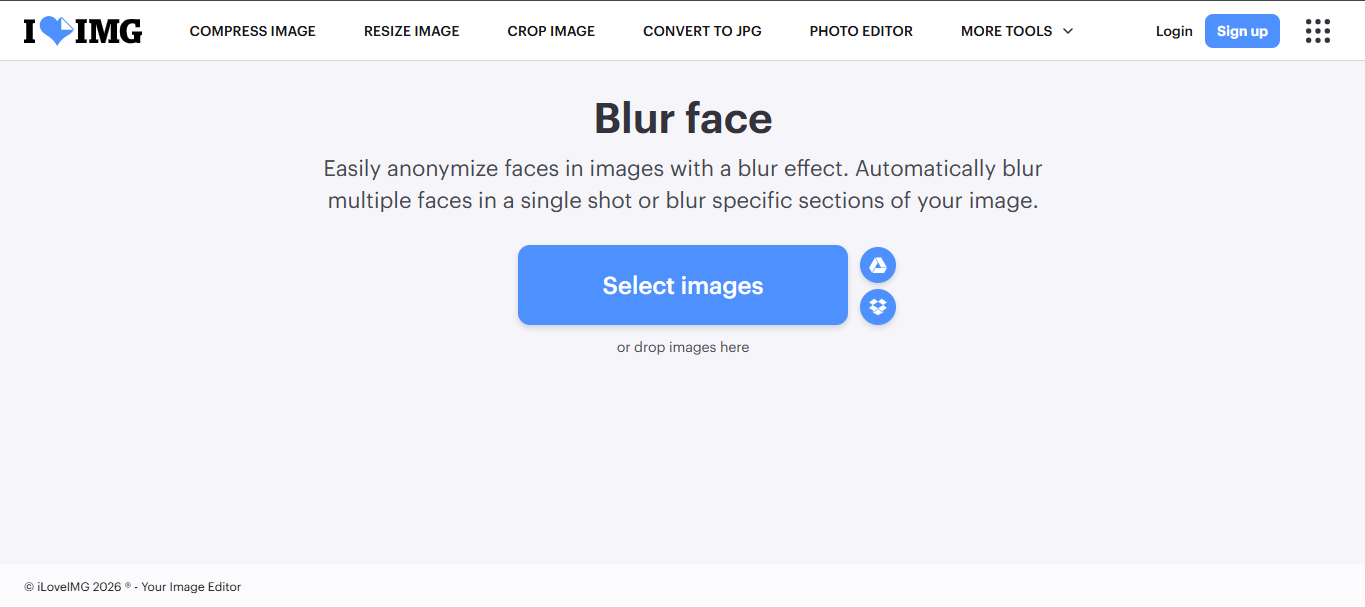The width and height of the screenshot is (1365, 607).
Task: Upload from Google Drive icon
Action: (x=878, y=265)
